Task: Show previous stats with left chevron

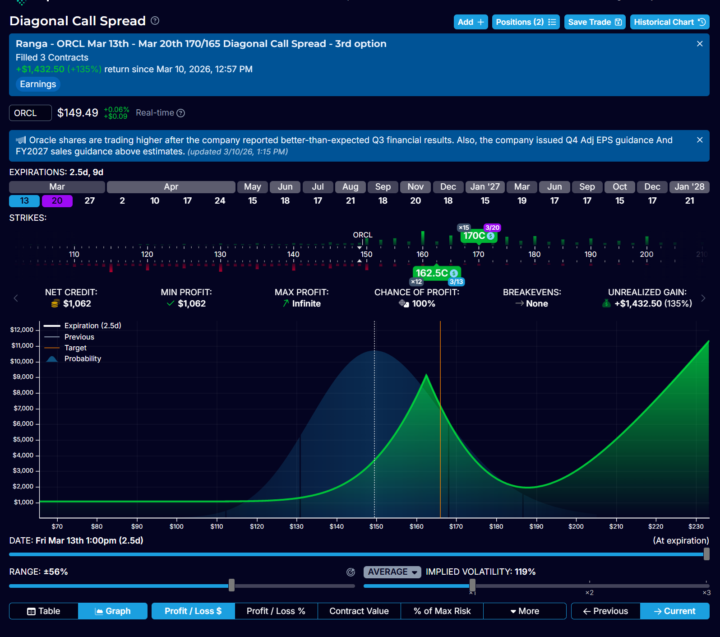Action: [16, 298]
